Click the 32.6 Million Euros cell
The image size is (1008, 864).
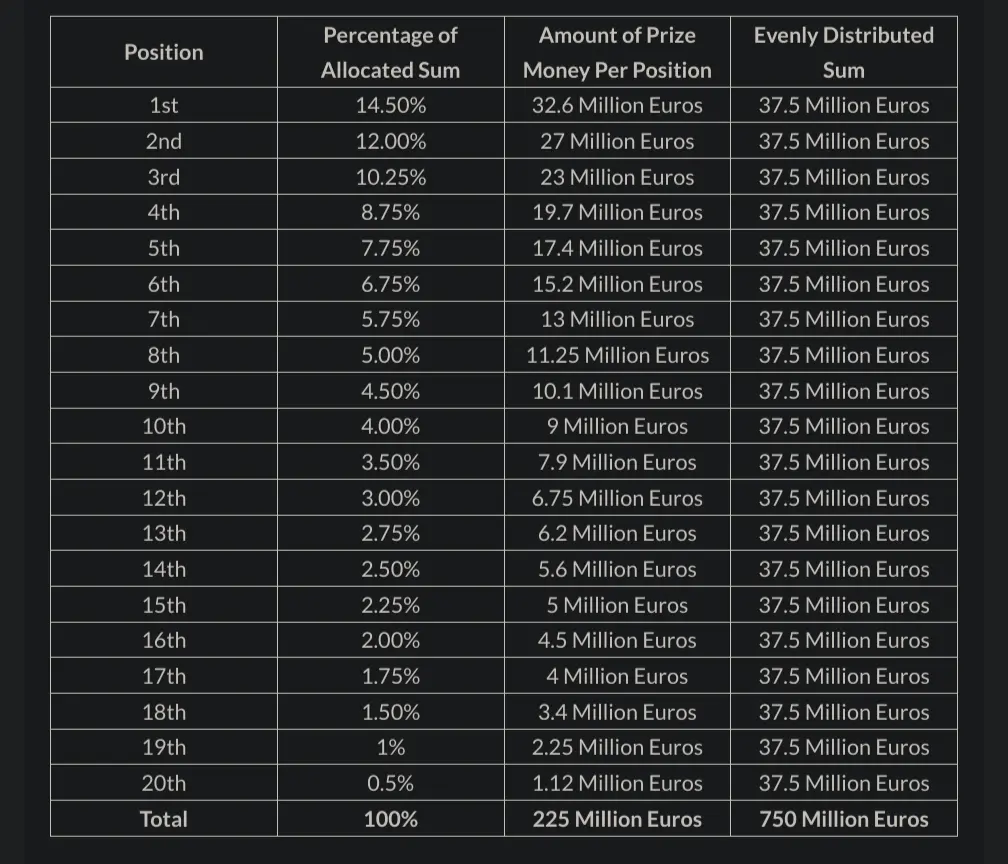(617, 105)
